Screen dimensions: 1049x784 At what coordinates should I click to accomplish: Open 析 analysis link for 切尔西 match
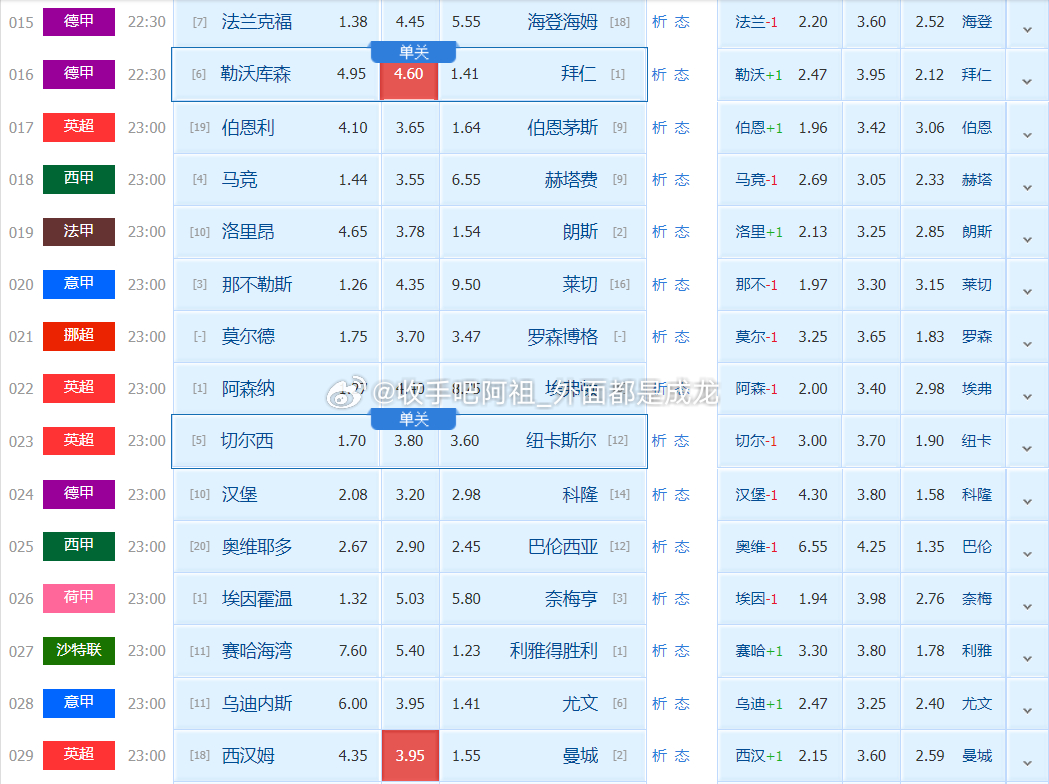click(660, 440)
